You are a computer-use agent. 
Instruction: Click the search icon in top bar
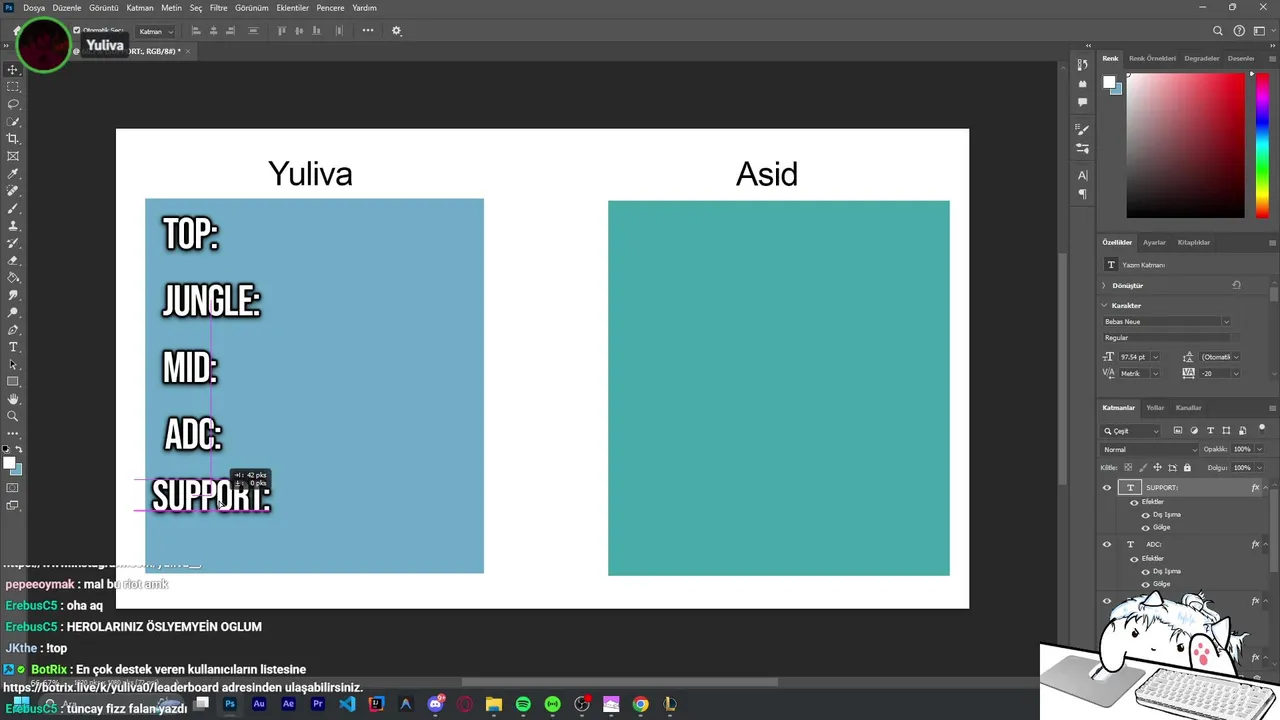click(1218, 31)
